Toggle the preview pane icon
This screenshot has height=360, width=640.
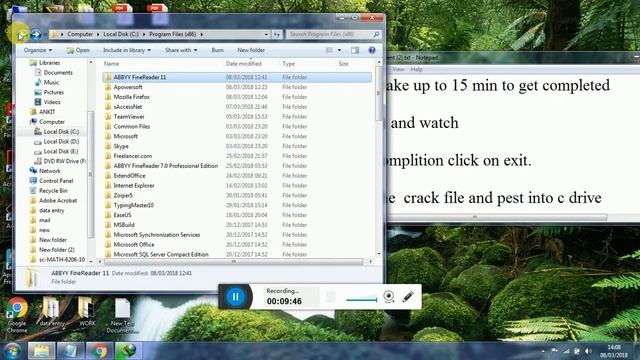[x=355, y=50]
